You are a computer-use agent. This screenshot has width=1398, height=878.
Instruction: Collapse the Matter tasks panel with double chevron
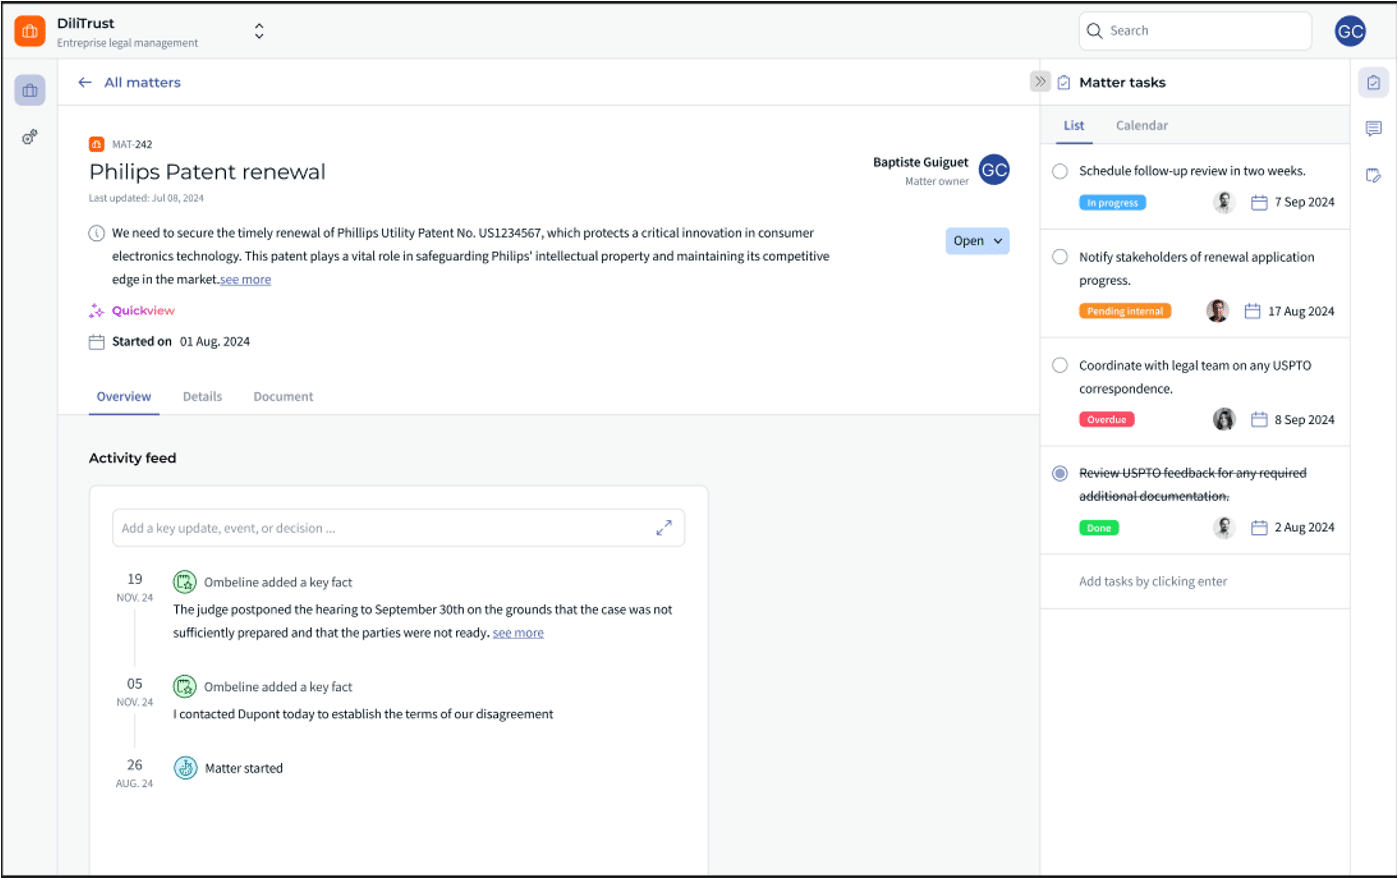pyautogui.click(x=1040, y=82)
